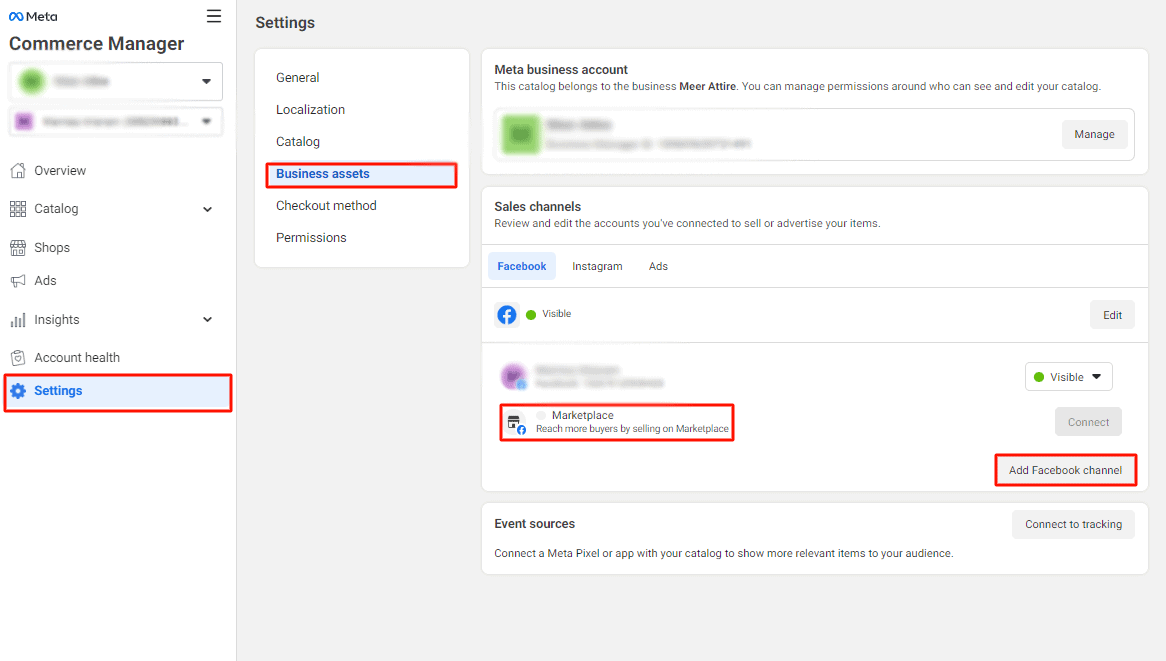Expand the Catalog sidebar chevron
This screenshot has width=1166, height=661.
click(x=207, y=209)
